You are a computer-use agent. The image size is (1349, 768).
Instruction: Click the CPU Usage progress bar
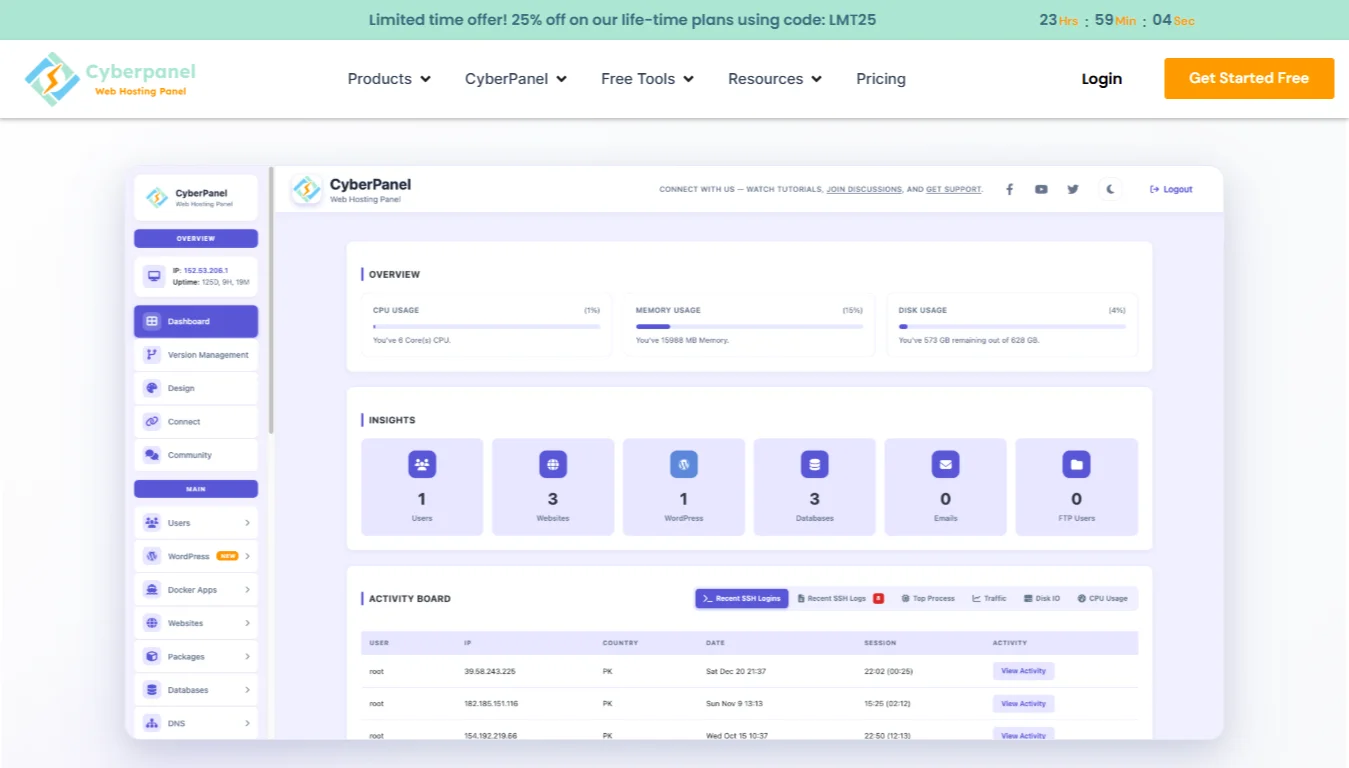[487, 326]
